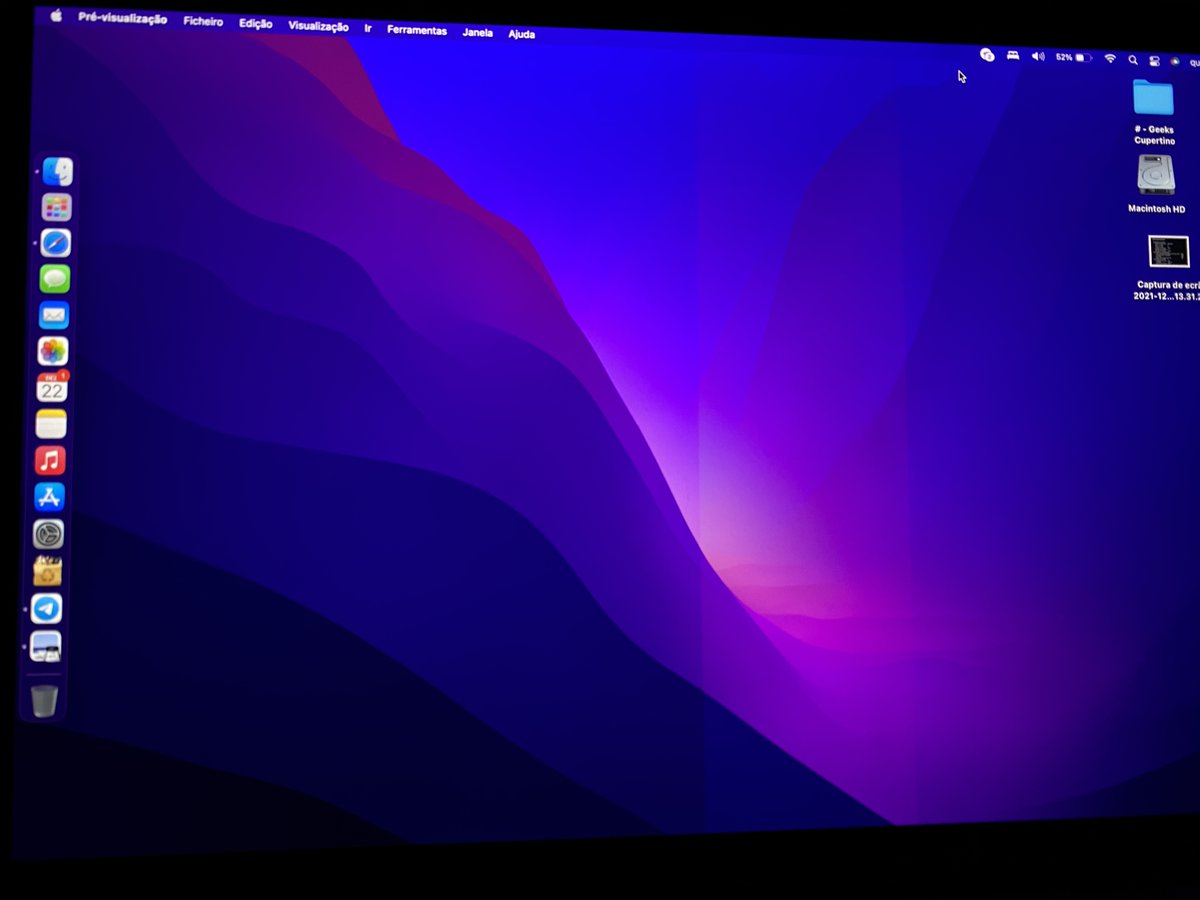
Task: Click the Wi-Fi status icon
Action: [1110, 58]
